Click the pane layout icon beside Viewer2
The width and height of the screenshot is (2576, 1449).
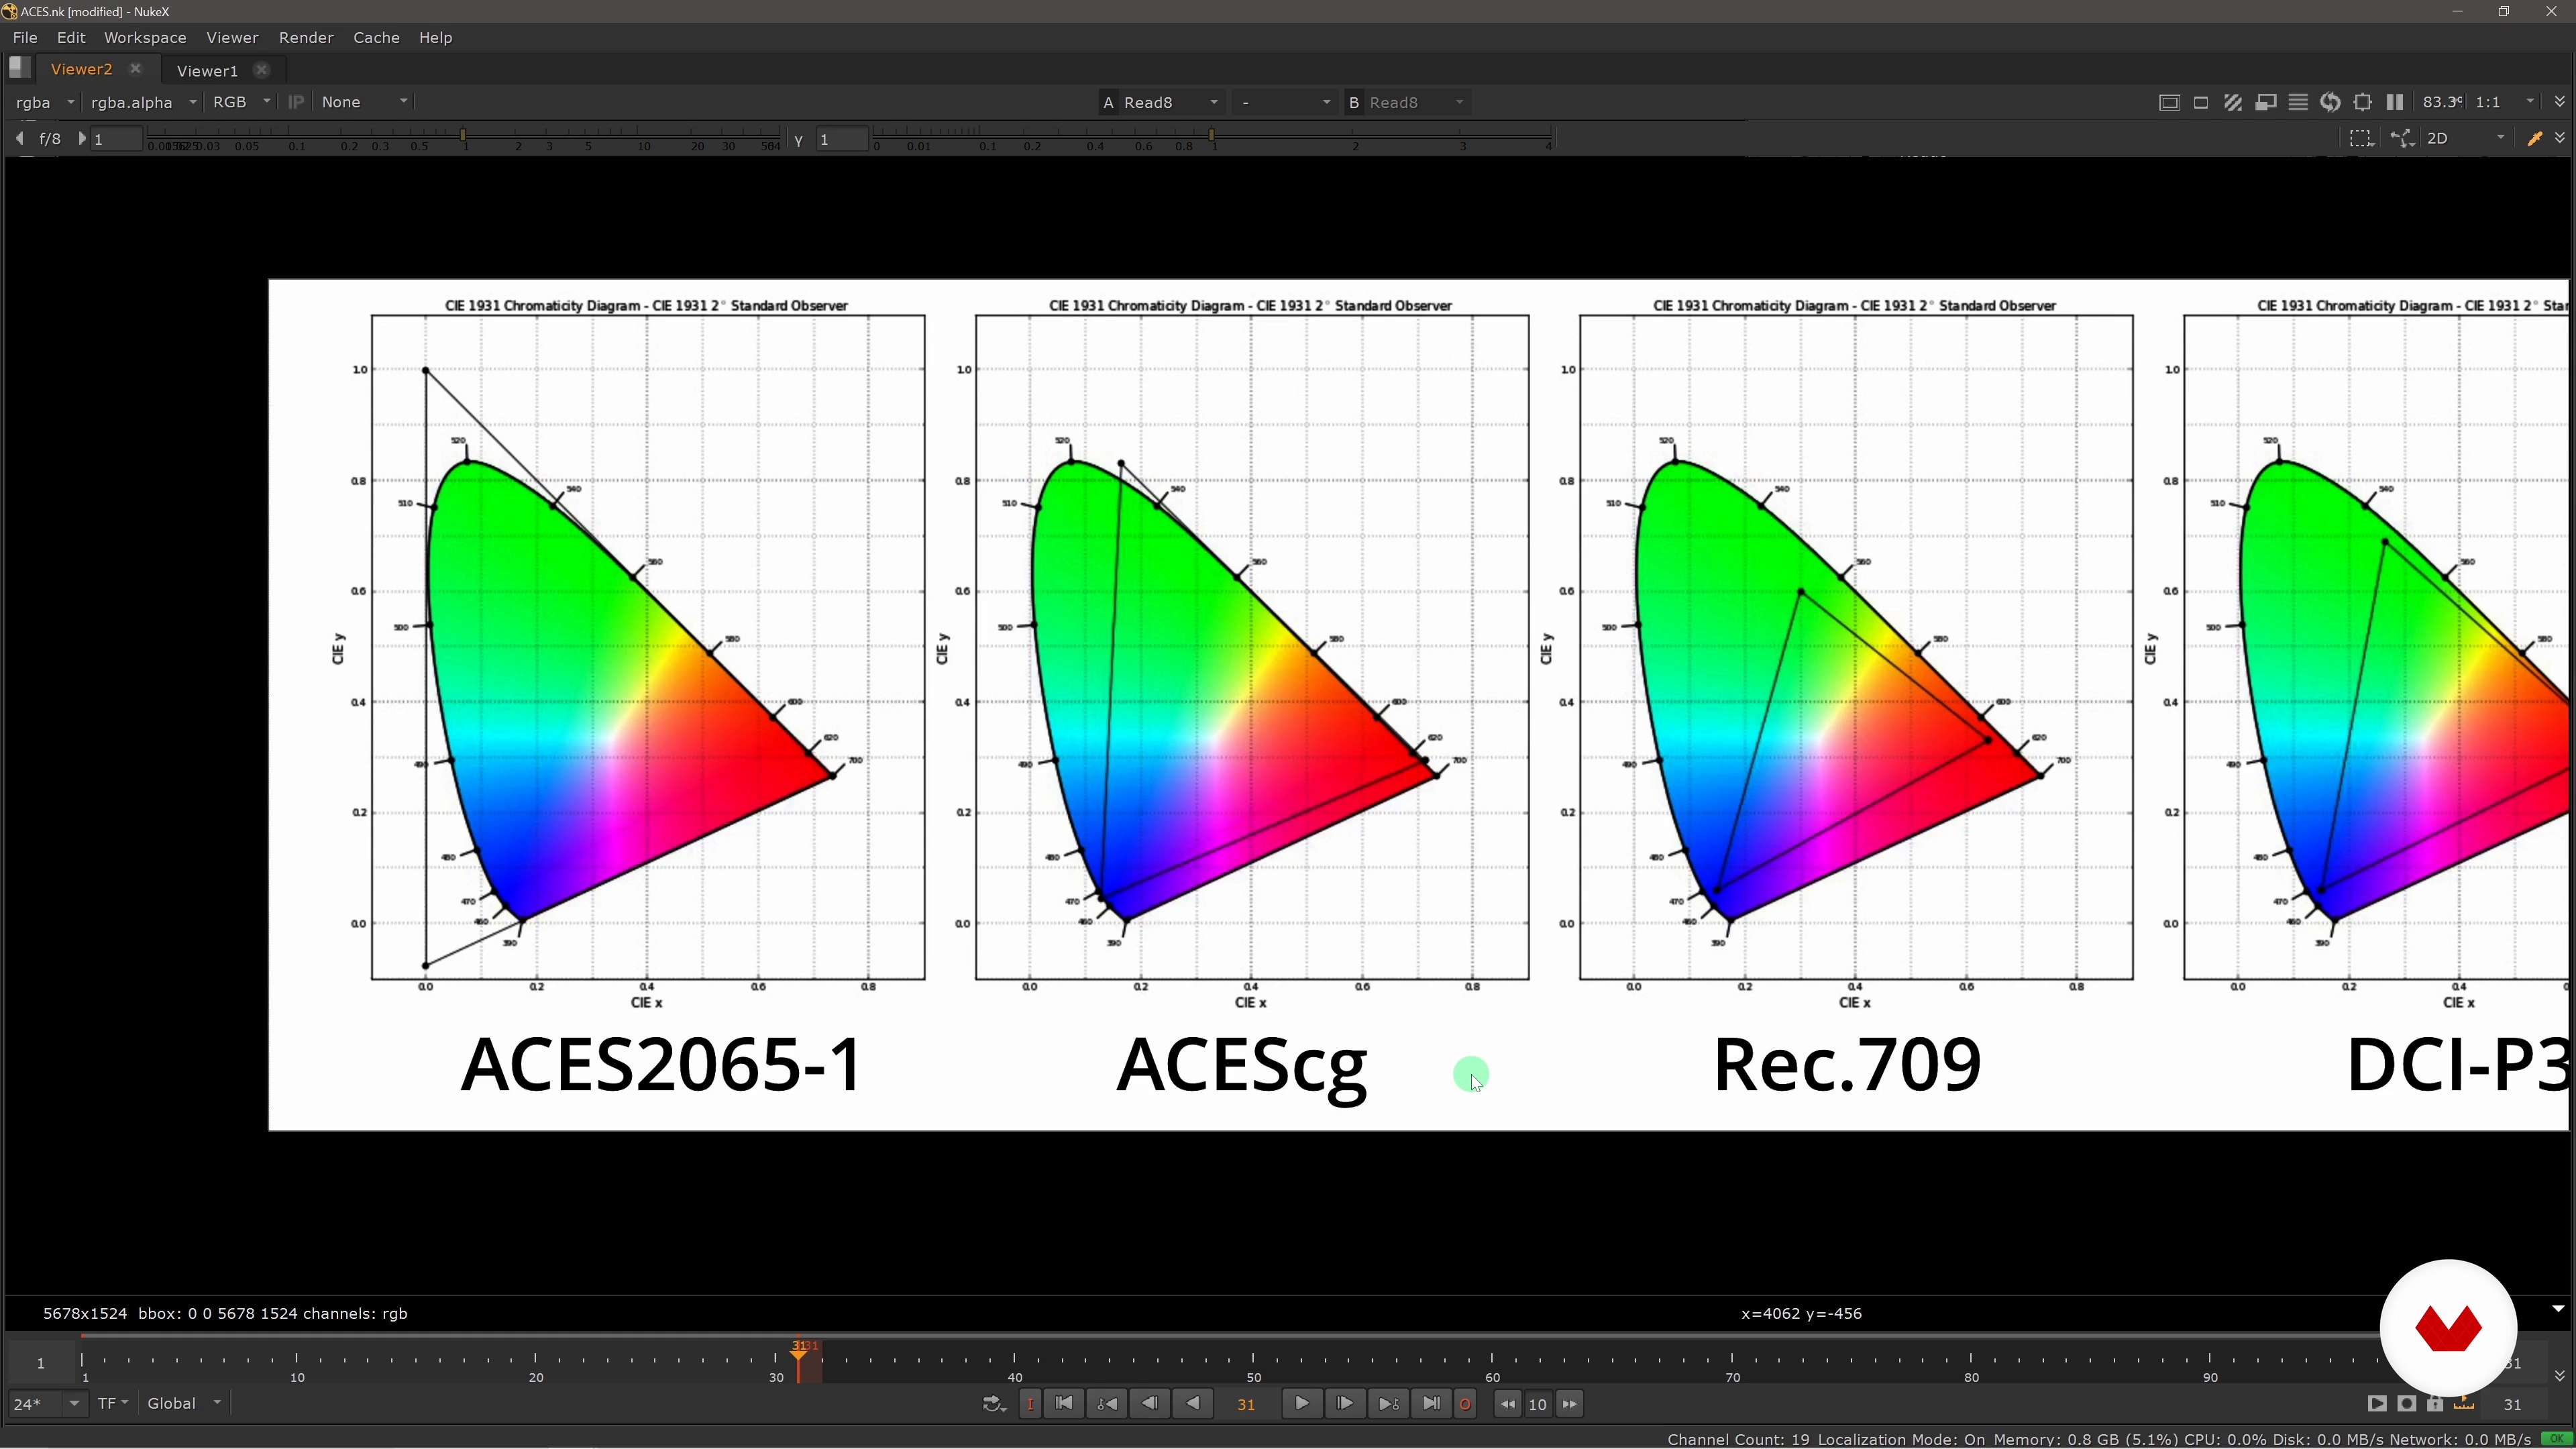coord(19,68)
